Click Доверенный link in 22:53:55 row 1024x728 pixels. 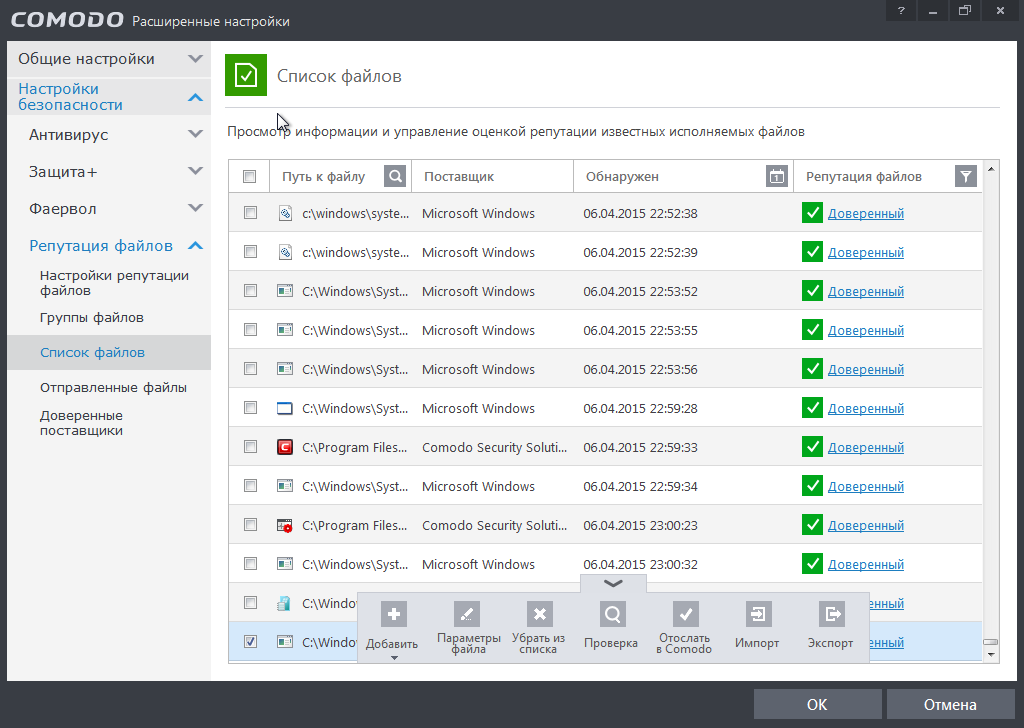(x=865, y=330)
